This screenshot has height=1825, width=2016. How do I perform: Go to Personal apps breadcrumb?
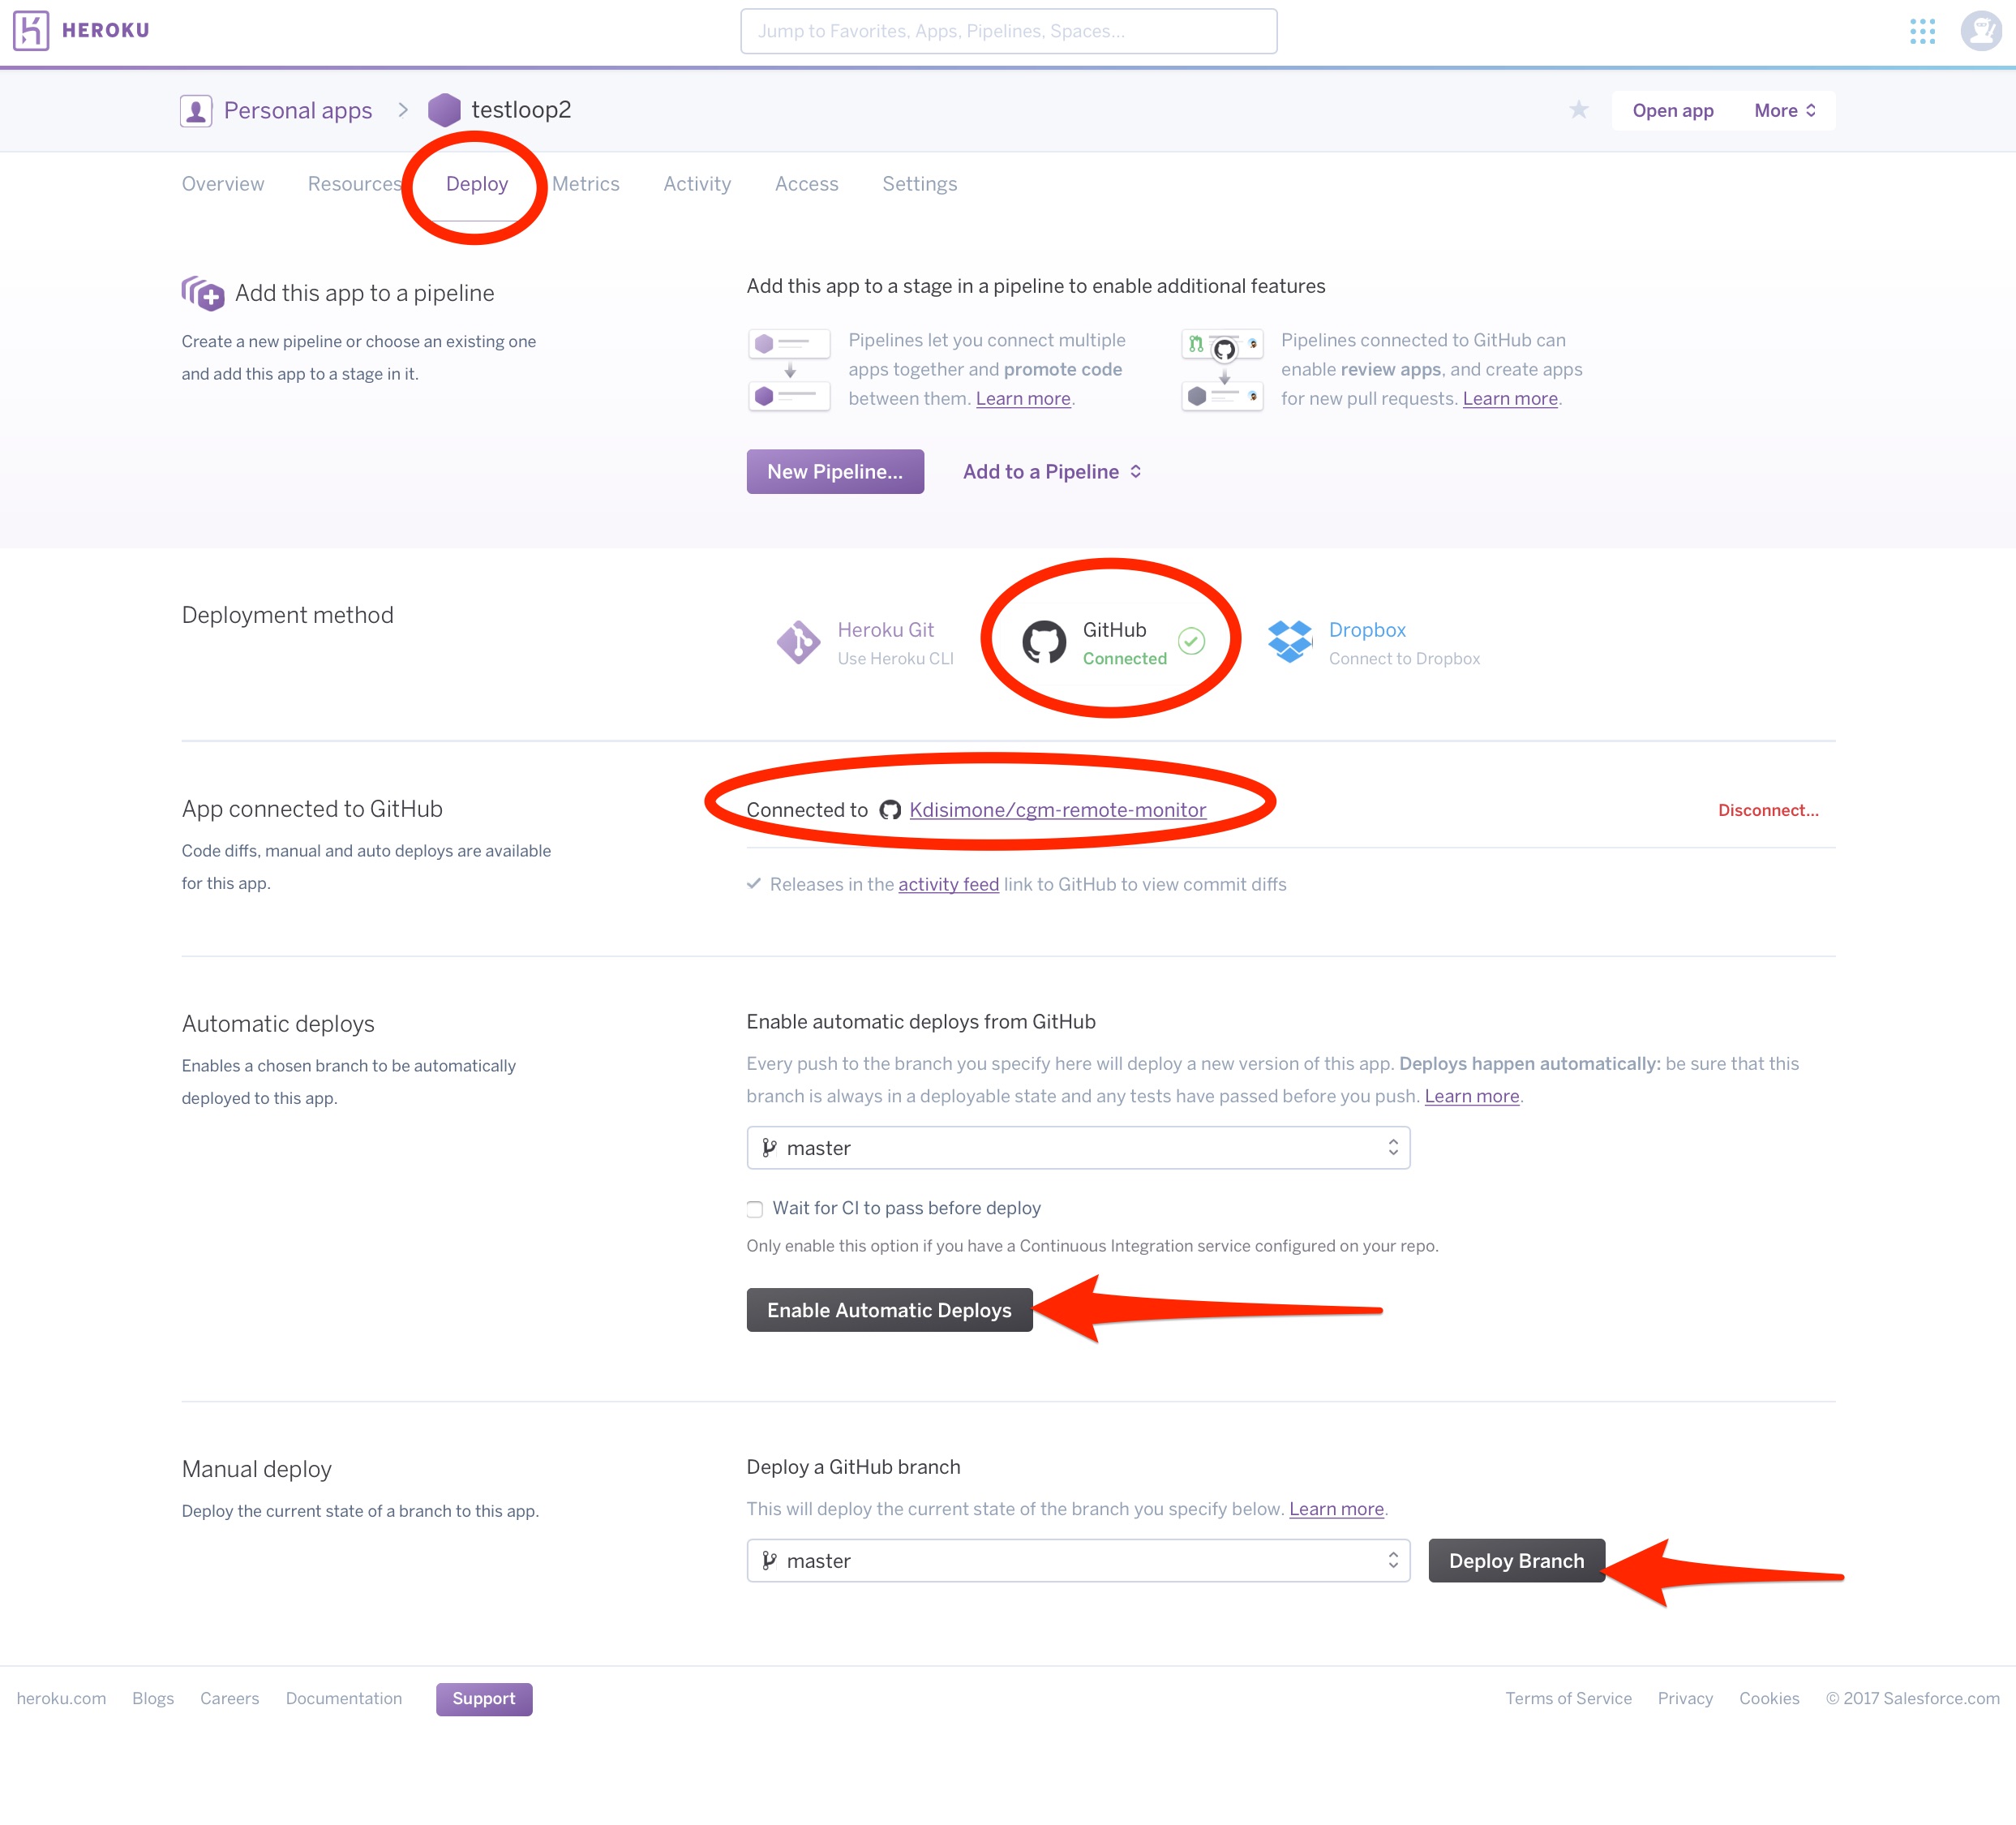click(x=298, y=110)
